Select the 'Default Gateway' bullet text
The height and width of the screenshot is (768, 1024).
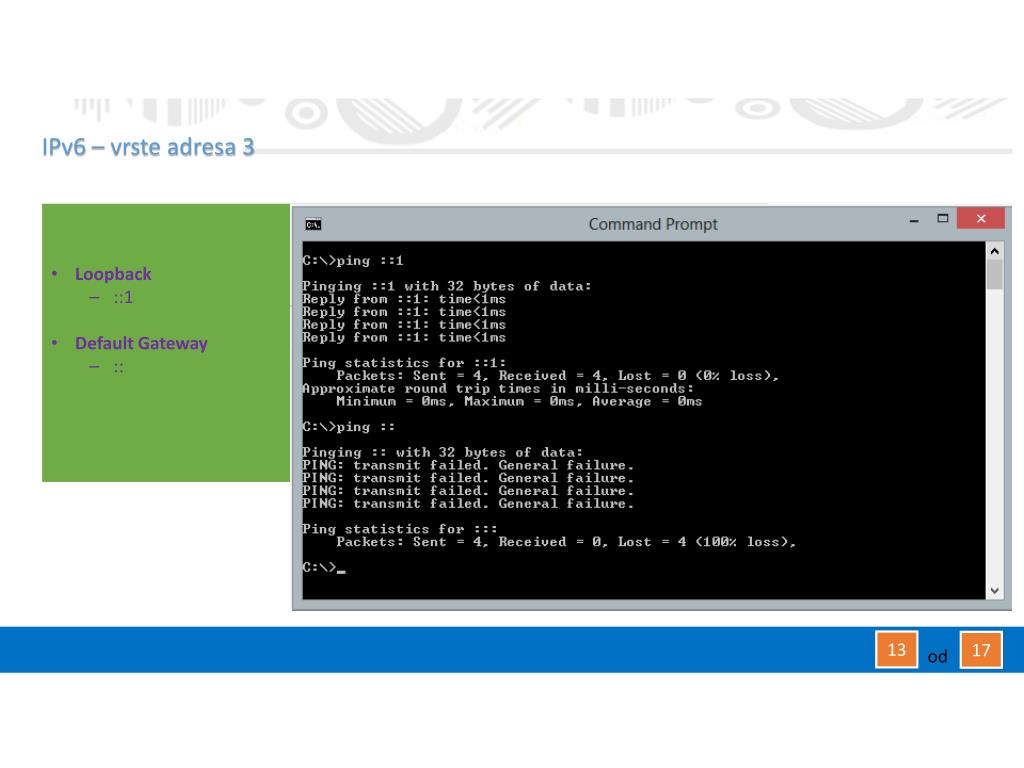141,343
